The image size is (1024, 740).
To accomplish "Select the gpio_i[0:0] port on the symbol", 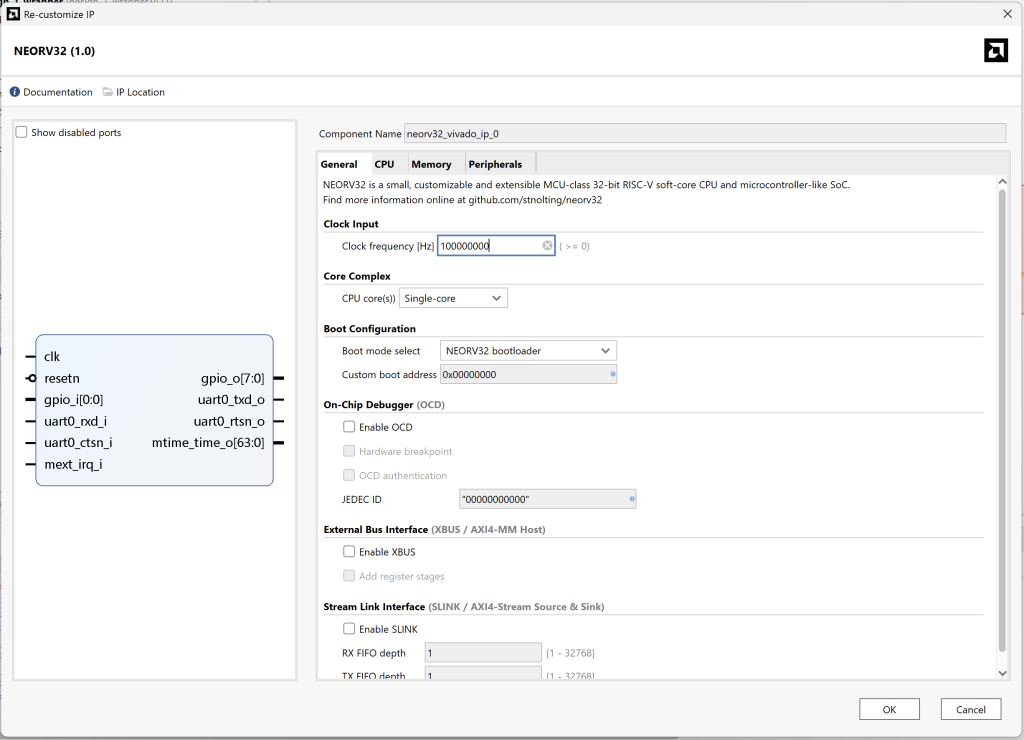I will tap(74, 400).
